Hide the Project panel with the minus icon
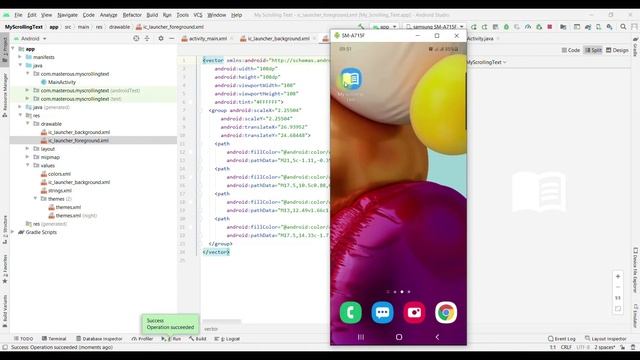The width and height of the screenshot is (640, 360). click(x=171, y=38)
